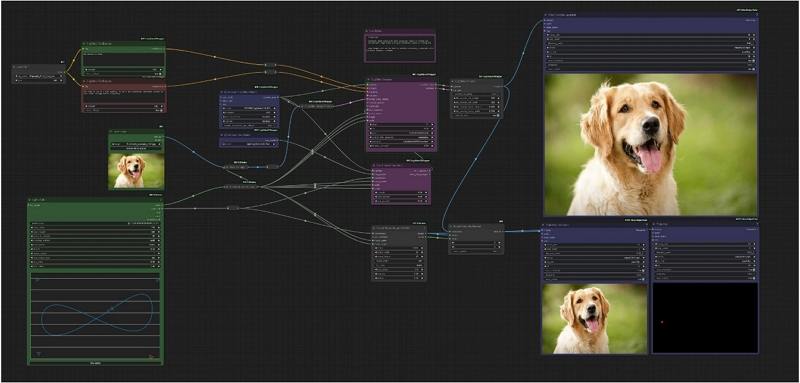The height and width of the screenshot is (383, 800).
Task: Click in the red prompt node's text area
Action: [123, 96]
